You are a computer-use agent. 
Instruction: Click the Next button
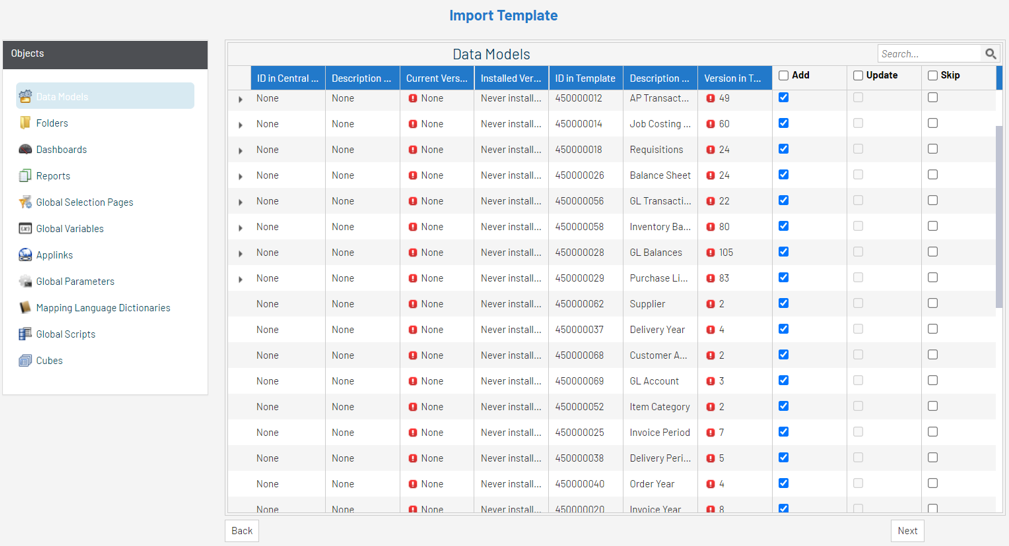coord(907,531)
